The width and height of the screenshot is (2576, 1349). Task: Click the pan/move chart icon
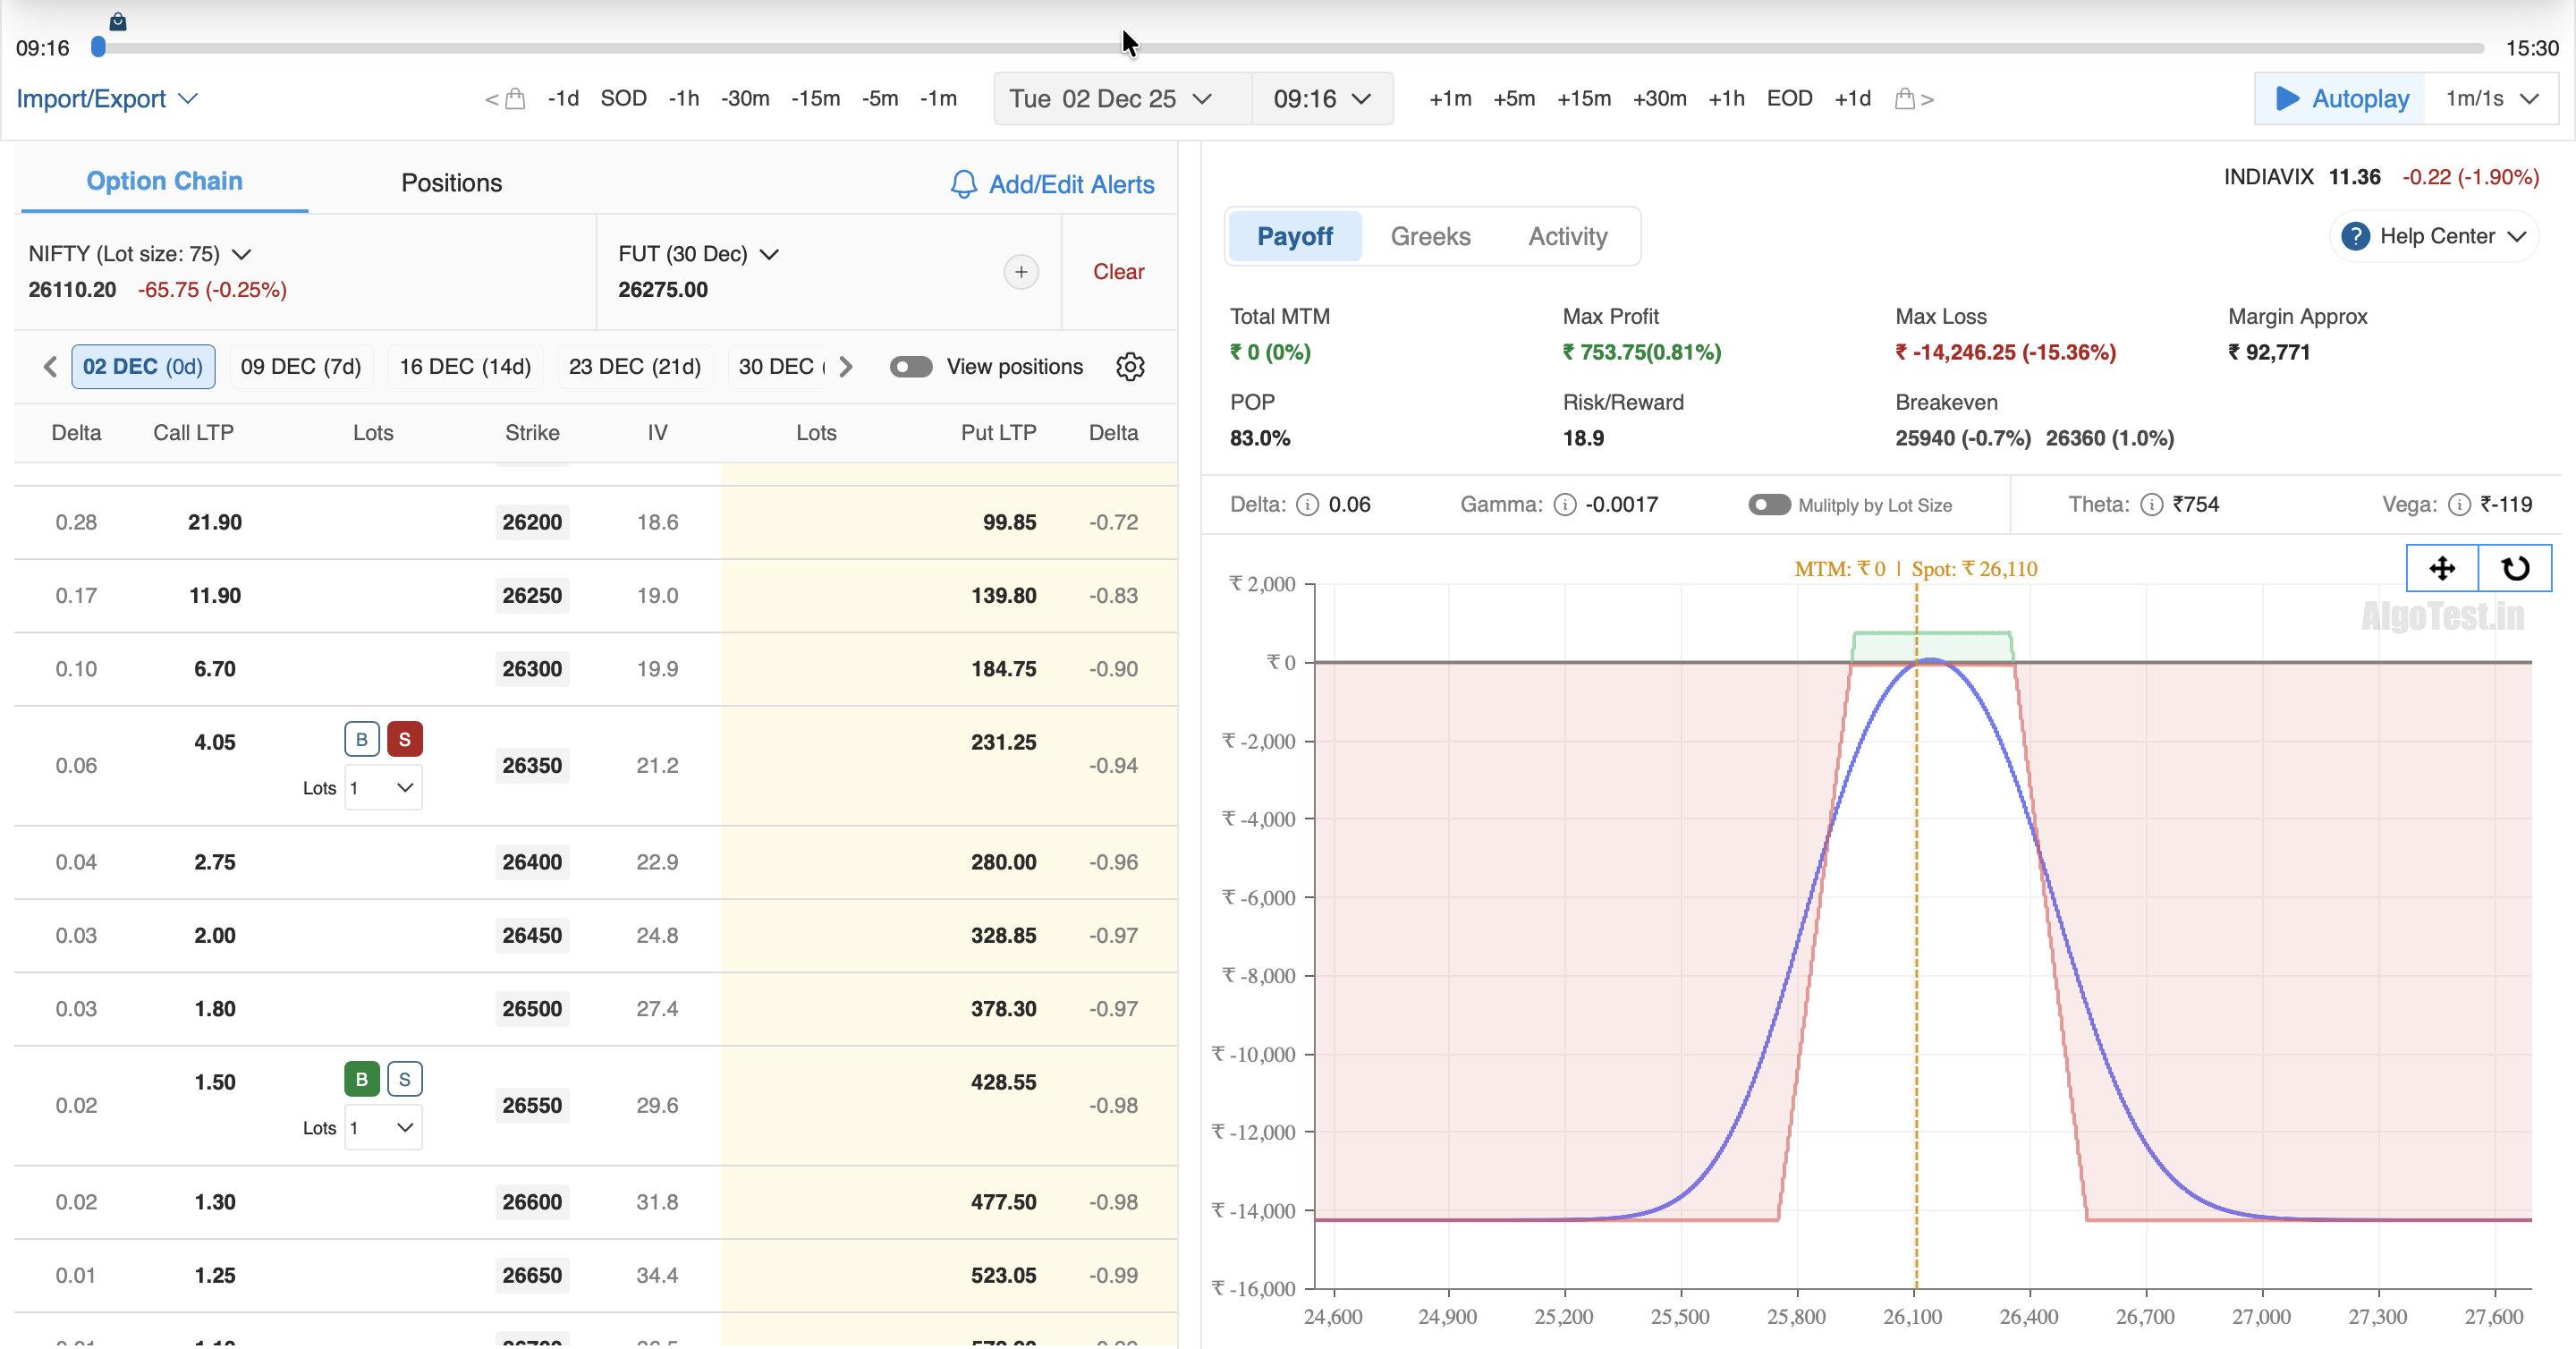(2442, 568)
